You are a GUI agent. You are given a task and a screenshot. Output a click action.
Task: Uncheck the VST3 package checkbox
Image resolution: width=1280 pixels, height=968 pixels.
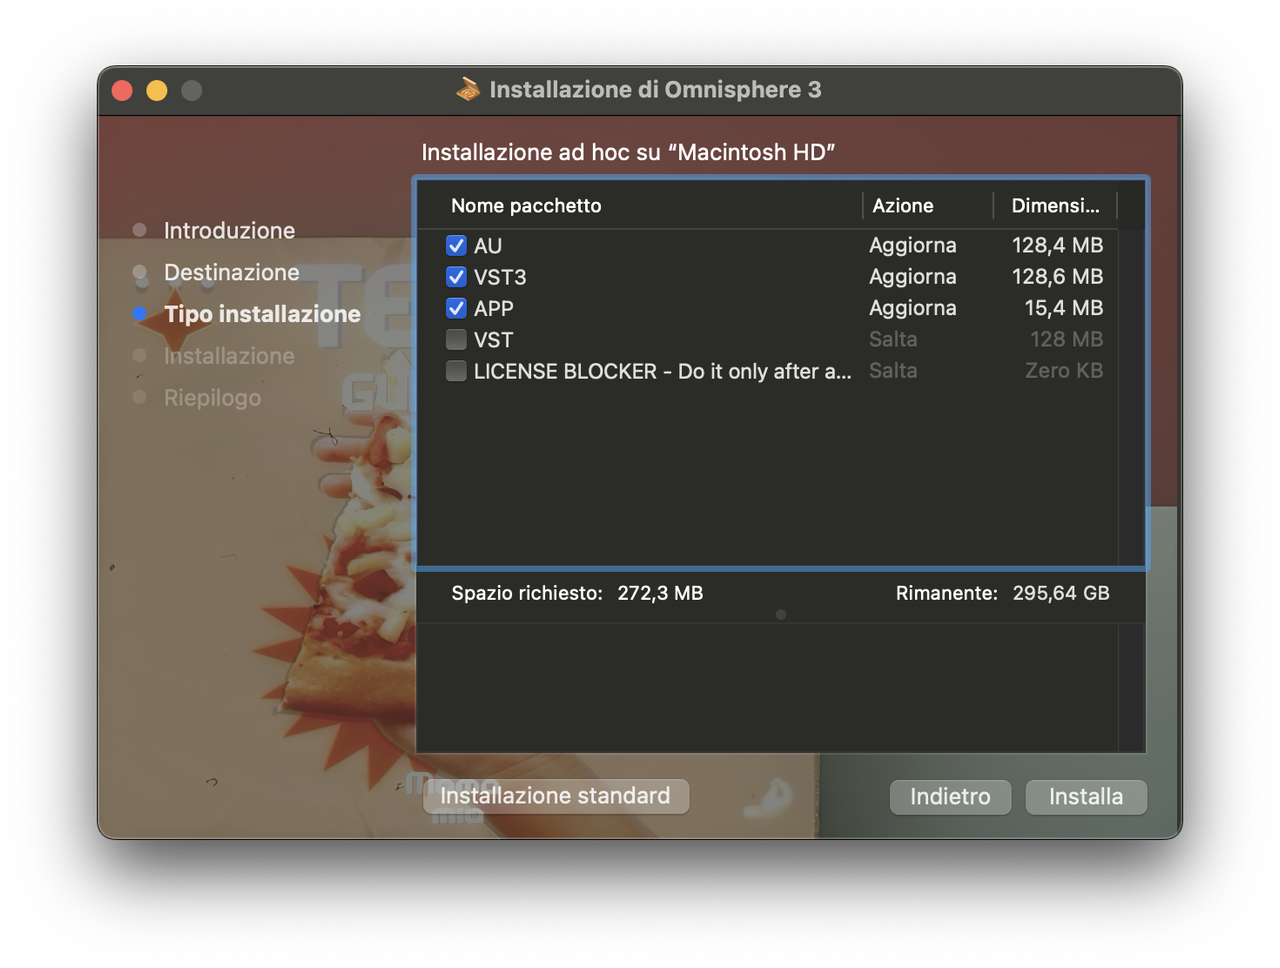(456, 277)
